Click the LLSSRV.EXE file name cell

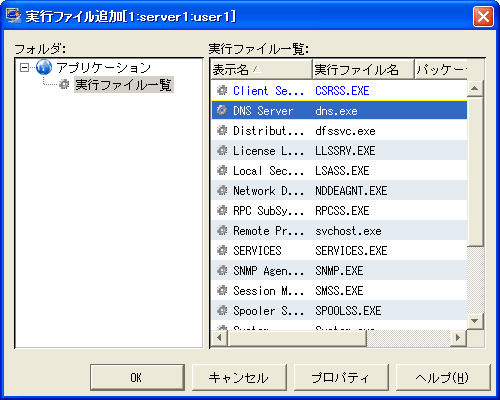[x=345, y=151]
